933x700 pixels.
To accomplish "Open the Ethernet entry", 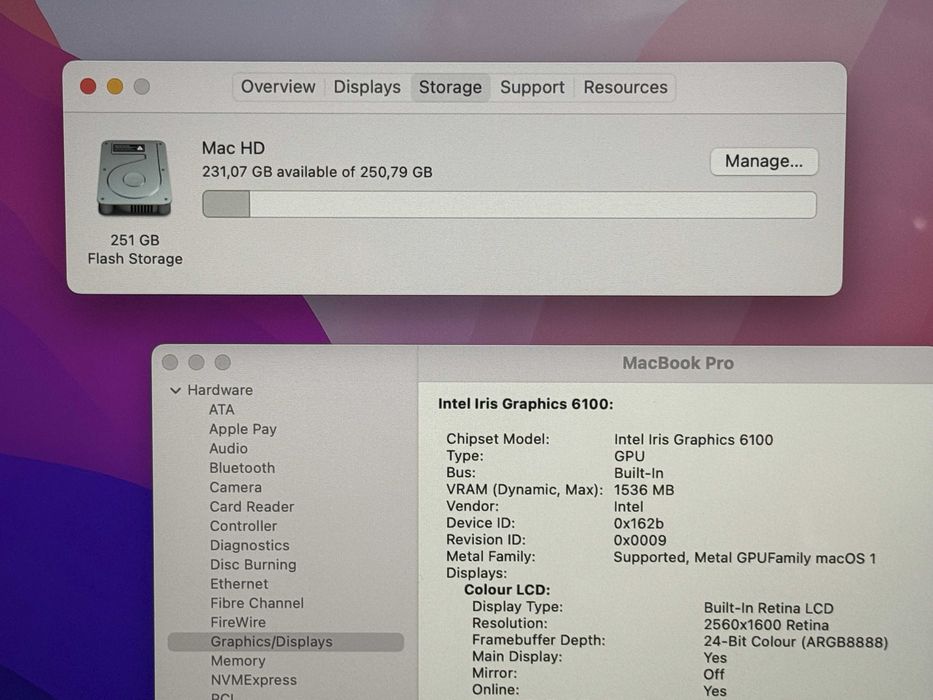I will [x=239, y=584].
